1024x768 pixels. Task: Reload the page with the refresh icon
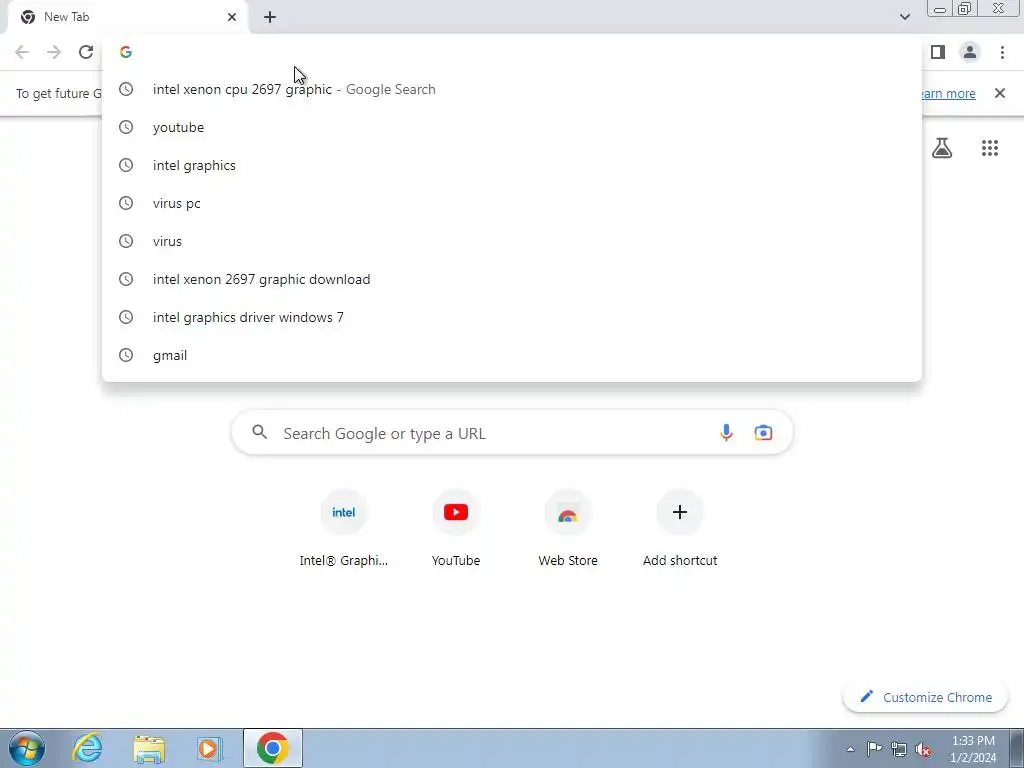tap(86, 52)
